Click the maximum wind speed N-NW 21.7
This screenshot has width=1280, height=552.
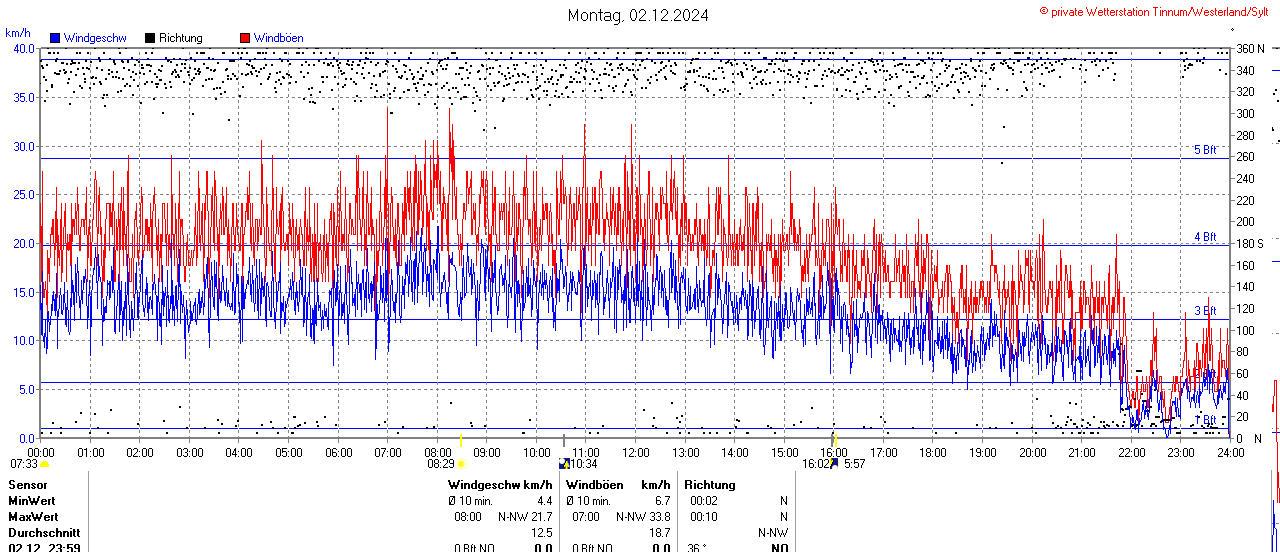coord(525,517)
